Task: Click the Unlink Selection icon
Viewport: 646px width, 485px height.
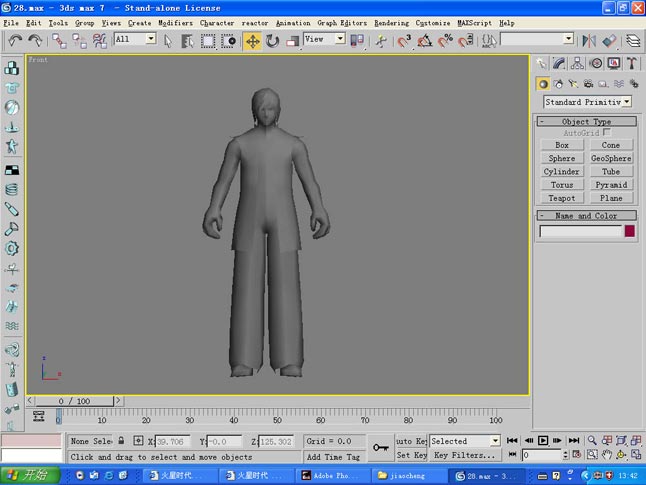Action: pos(80,41)
